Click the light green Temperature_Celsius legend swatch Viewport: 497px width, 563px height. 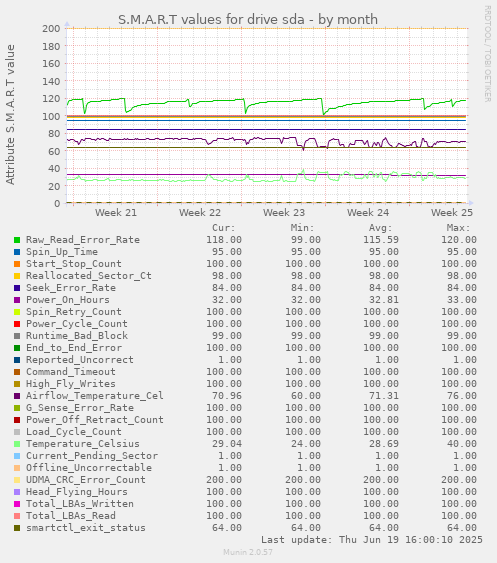coord(17,444)
